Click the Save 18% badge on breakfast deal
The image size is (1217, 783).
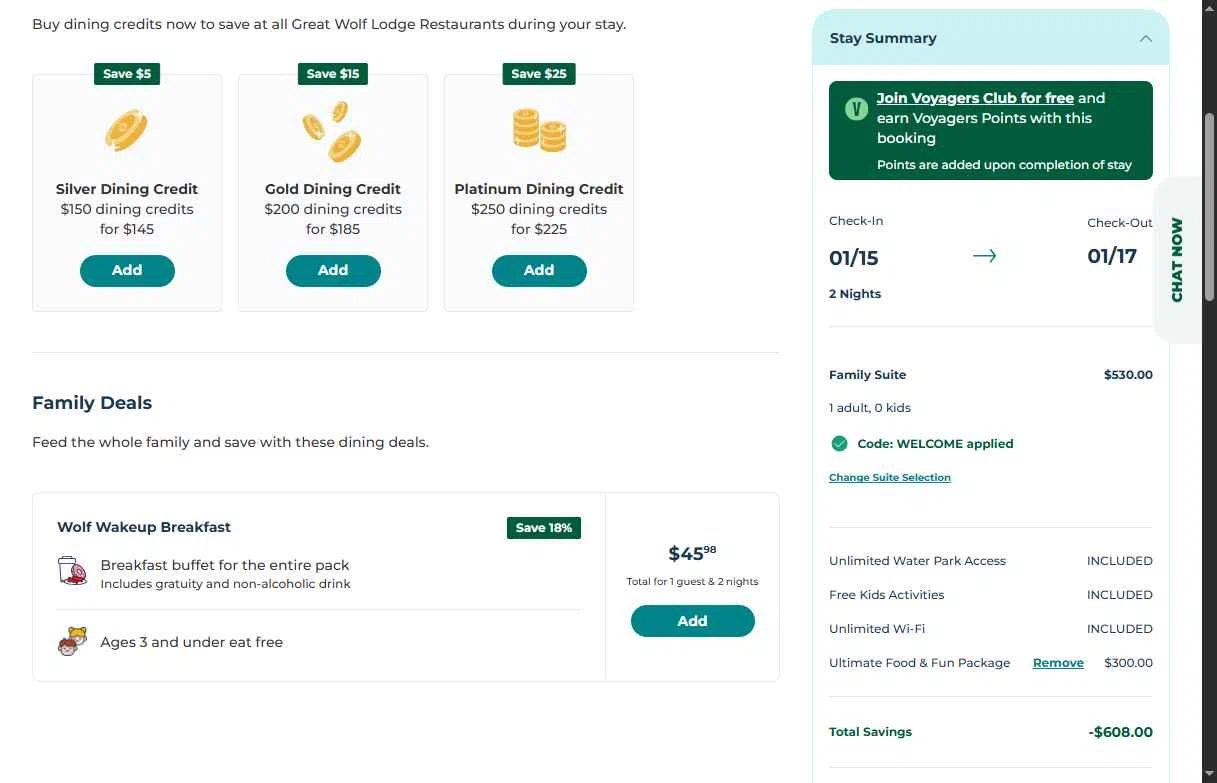tap(544, 528)
